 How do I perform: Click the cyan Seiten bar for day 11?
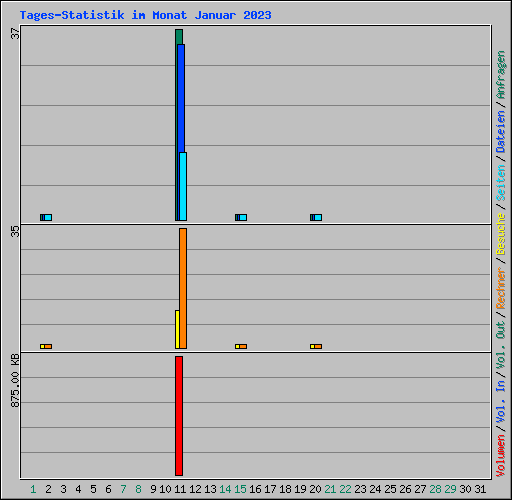183,187
